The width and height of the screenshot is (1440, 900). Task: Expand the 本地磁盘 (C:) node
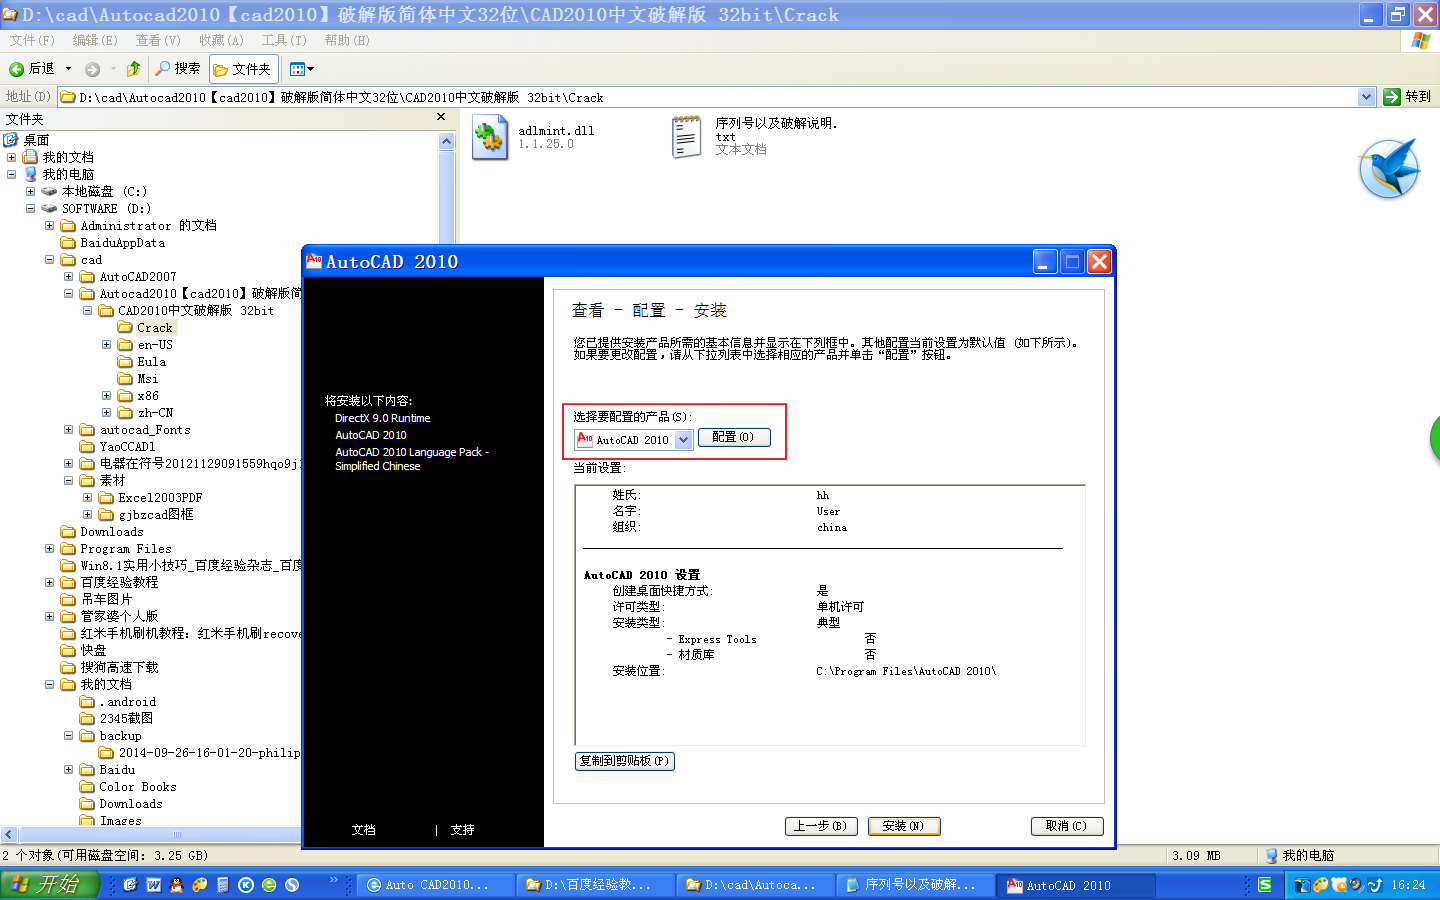30,191
